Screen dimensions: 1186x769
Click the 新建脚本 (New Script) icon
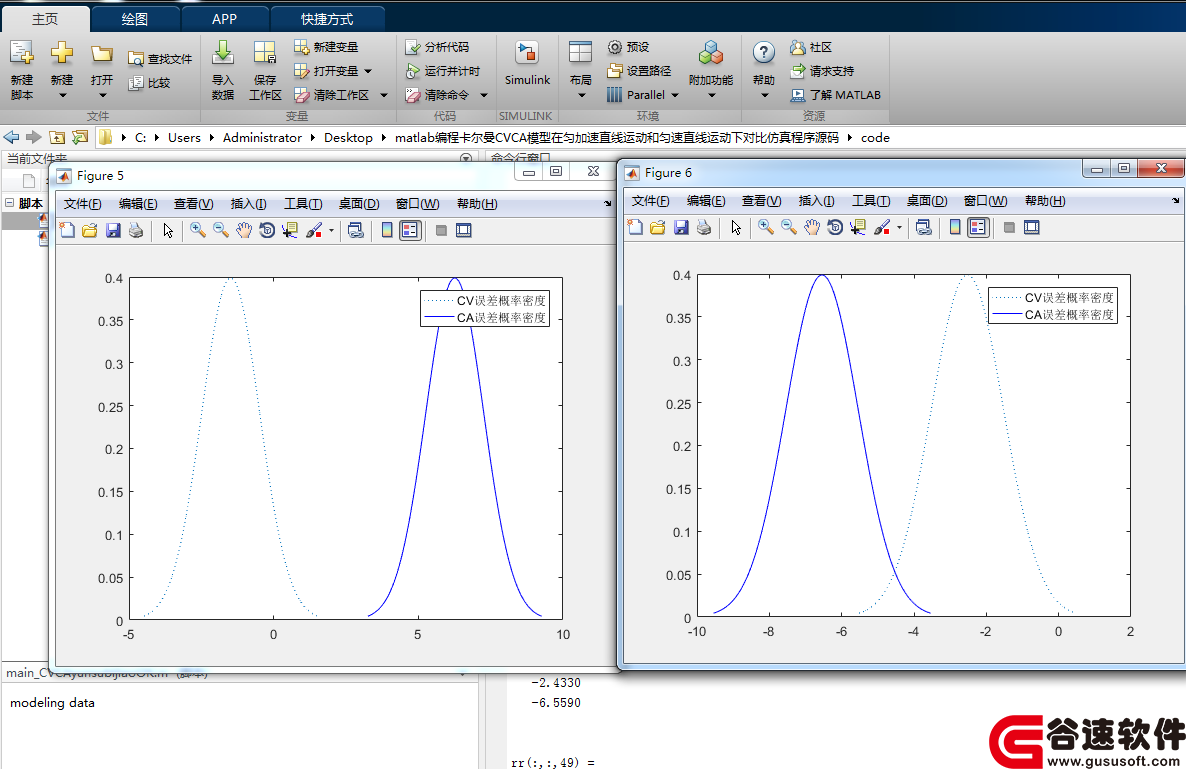21,54
